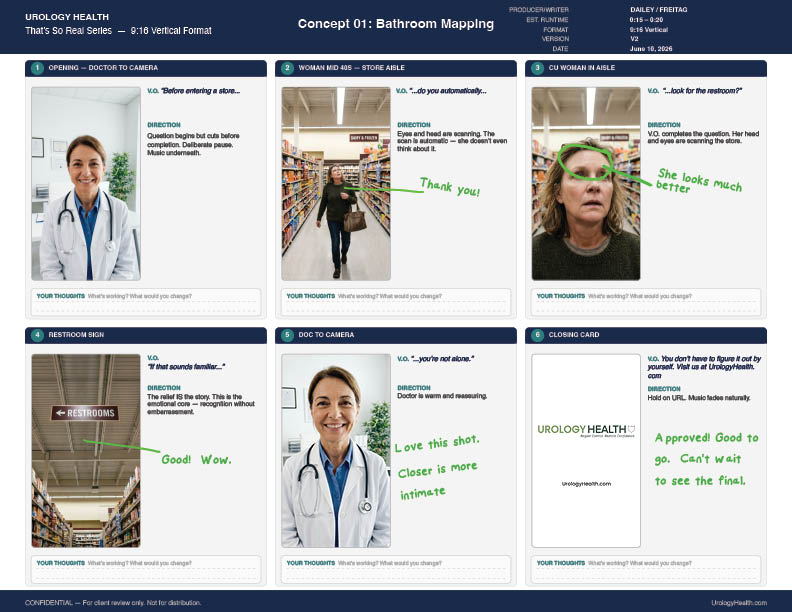Click the UrologyHealth.com link in footer
The height and width of the screenshot is (612, 792).
coord(739,603)
